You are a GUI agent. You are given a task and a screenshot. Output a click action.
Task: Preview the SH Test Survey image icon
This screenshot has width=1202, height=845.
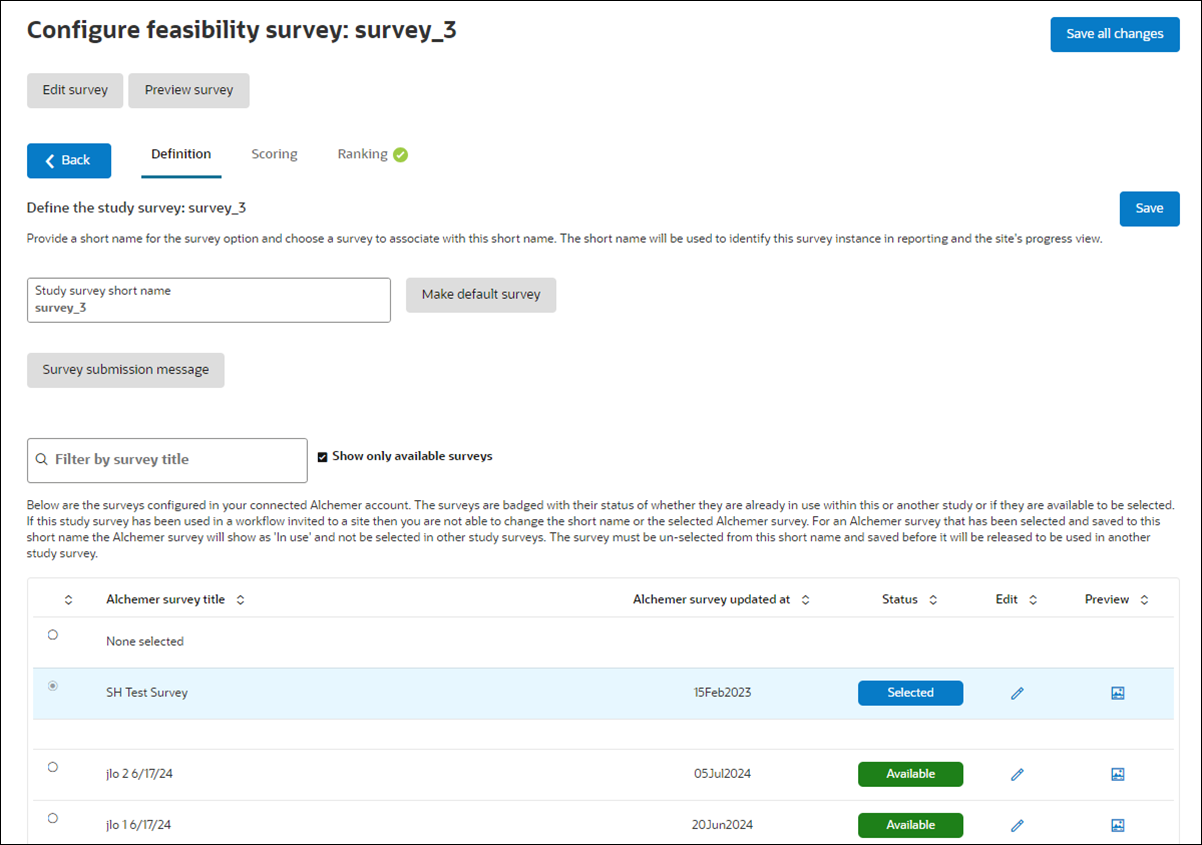tap(1118, 693)
